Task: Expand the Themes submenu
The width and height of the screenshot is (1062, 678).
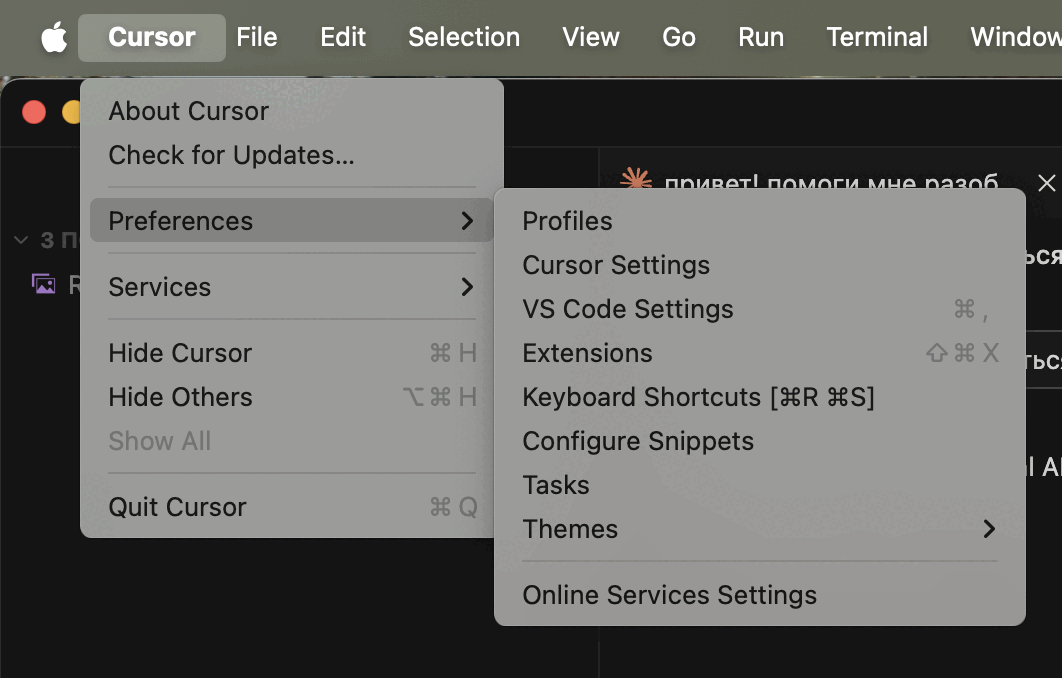Action: pyautogui.click(x=760, y=529)
